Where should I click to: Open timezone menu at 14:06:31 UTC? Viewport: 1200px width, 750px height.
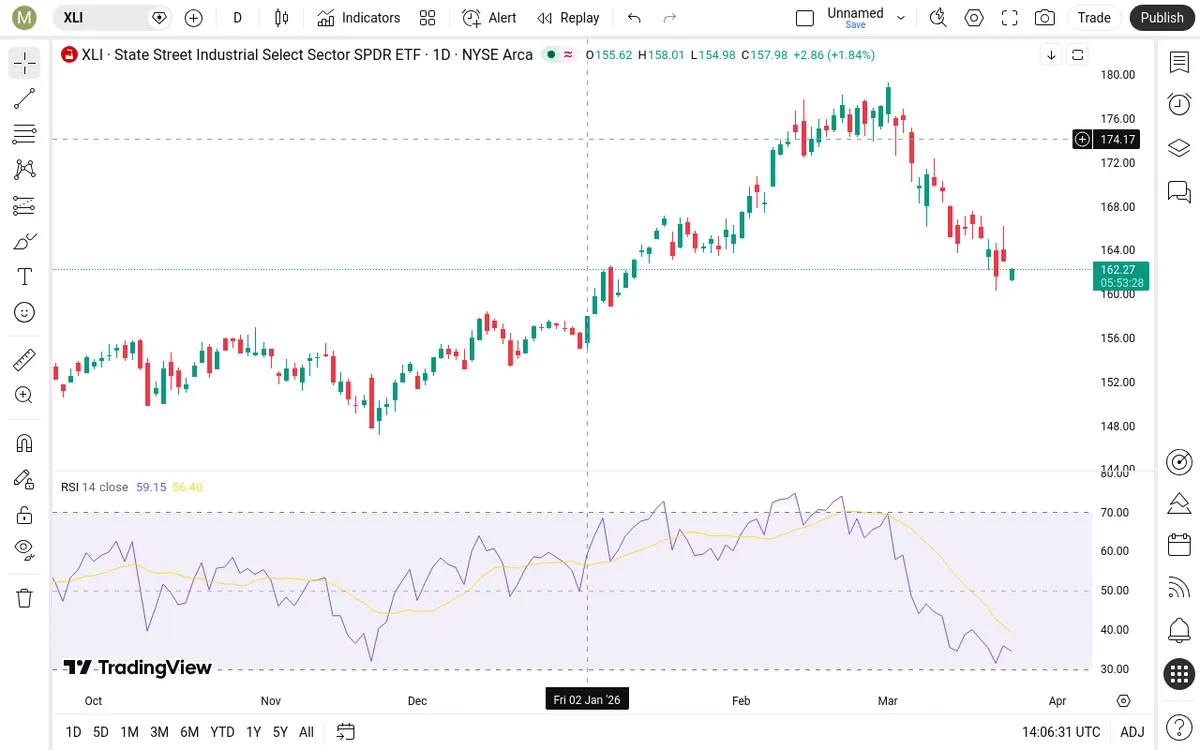1061,732
